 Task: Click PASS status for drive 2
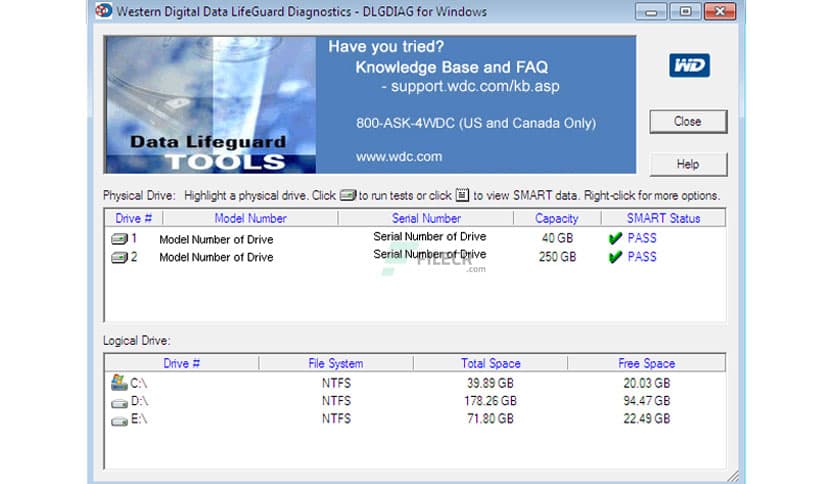pyautogui.click(x=642, y=257)
